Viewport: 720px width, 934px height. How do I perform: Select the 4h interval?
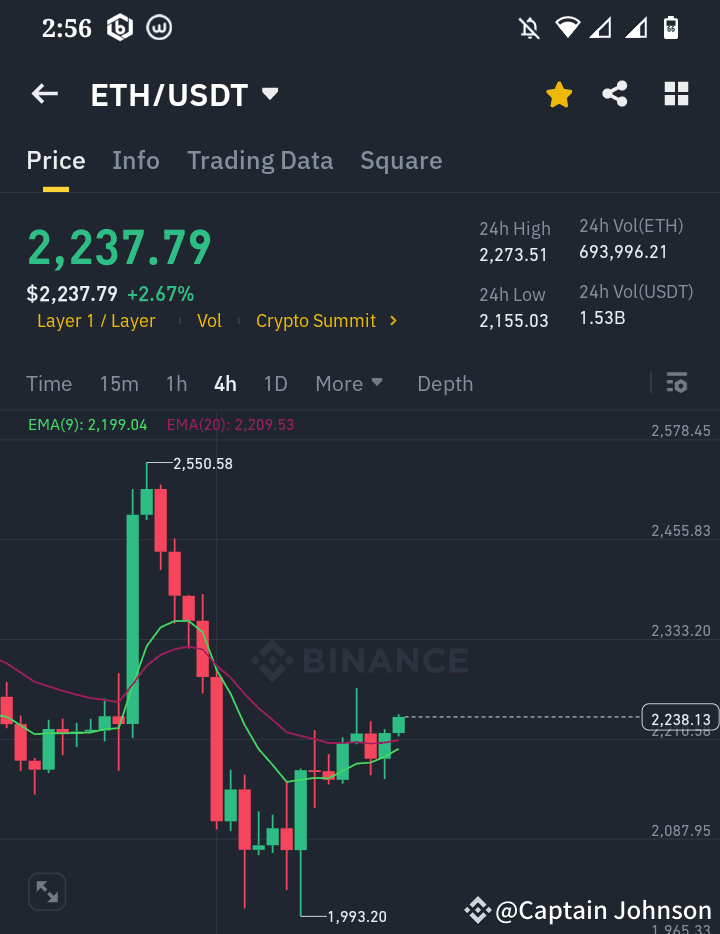tap(225, 384)
